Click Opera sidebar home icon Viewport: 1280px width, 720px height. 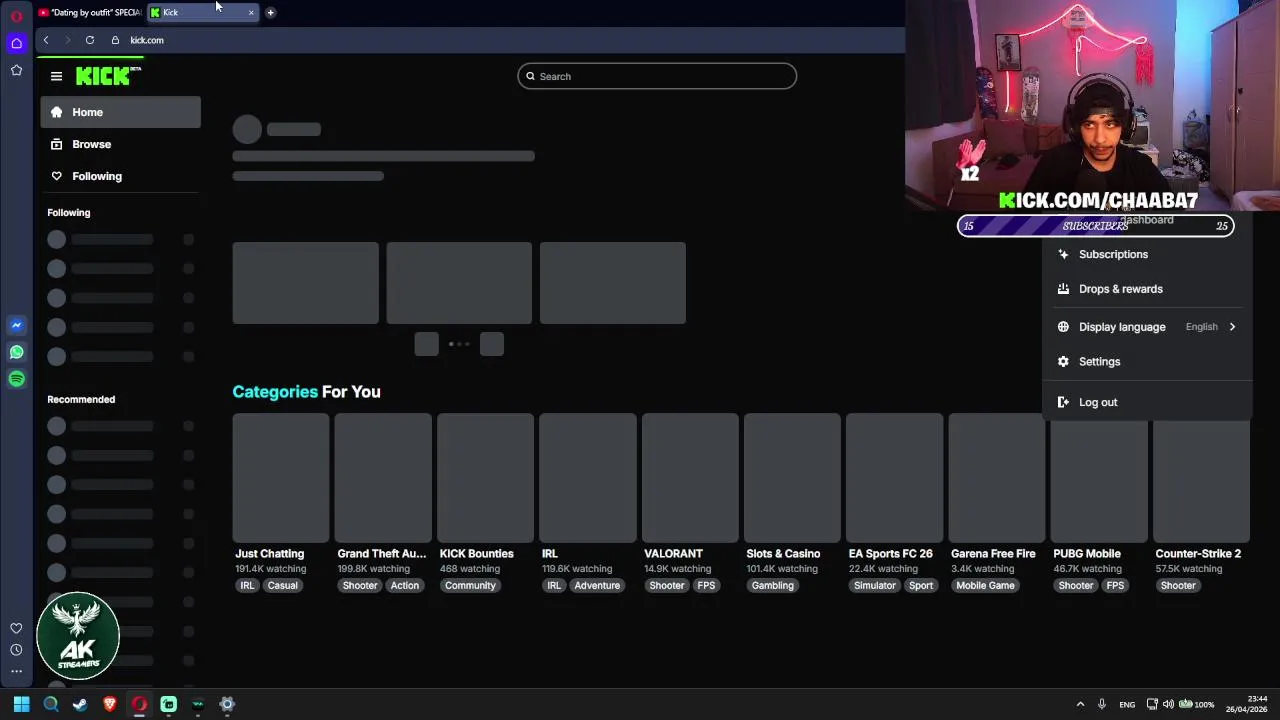click(16, 43)
